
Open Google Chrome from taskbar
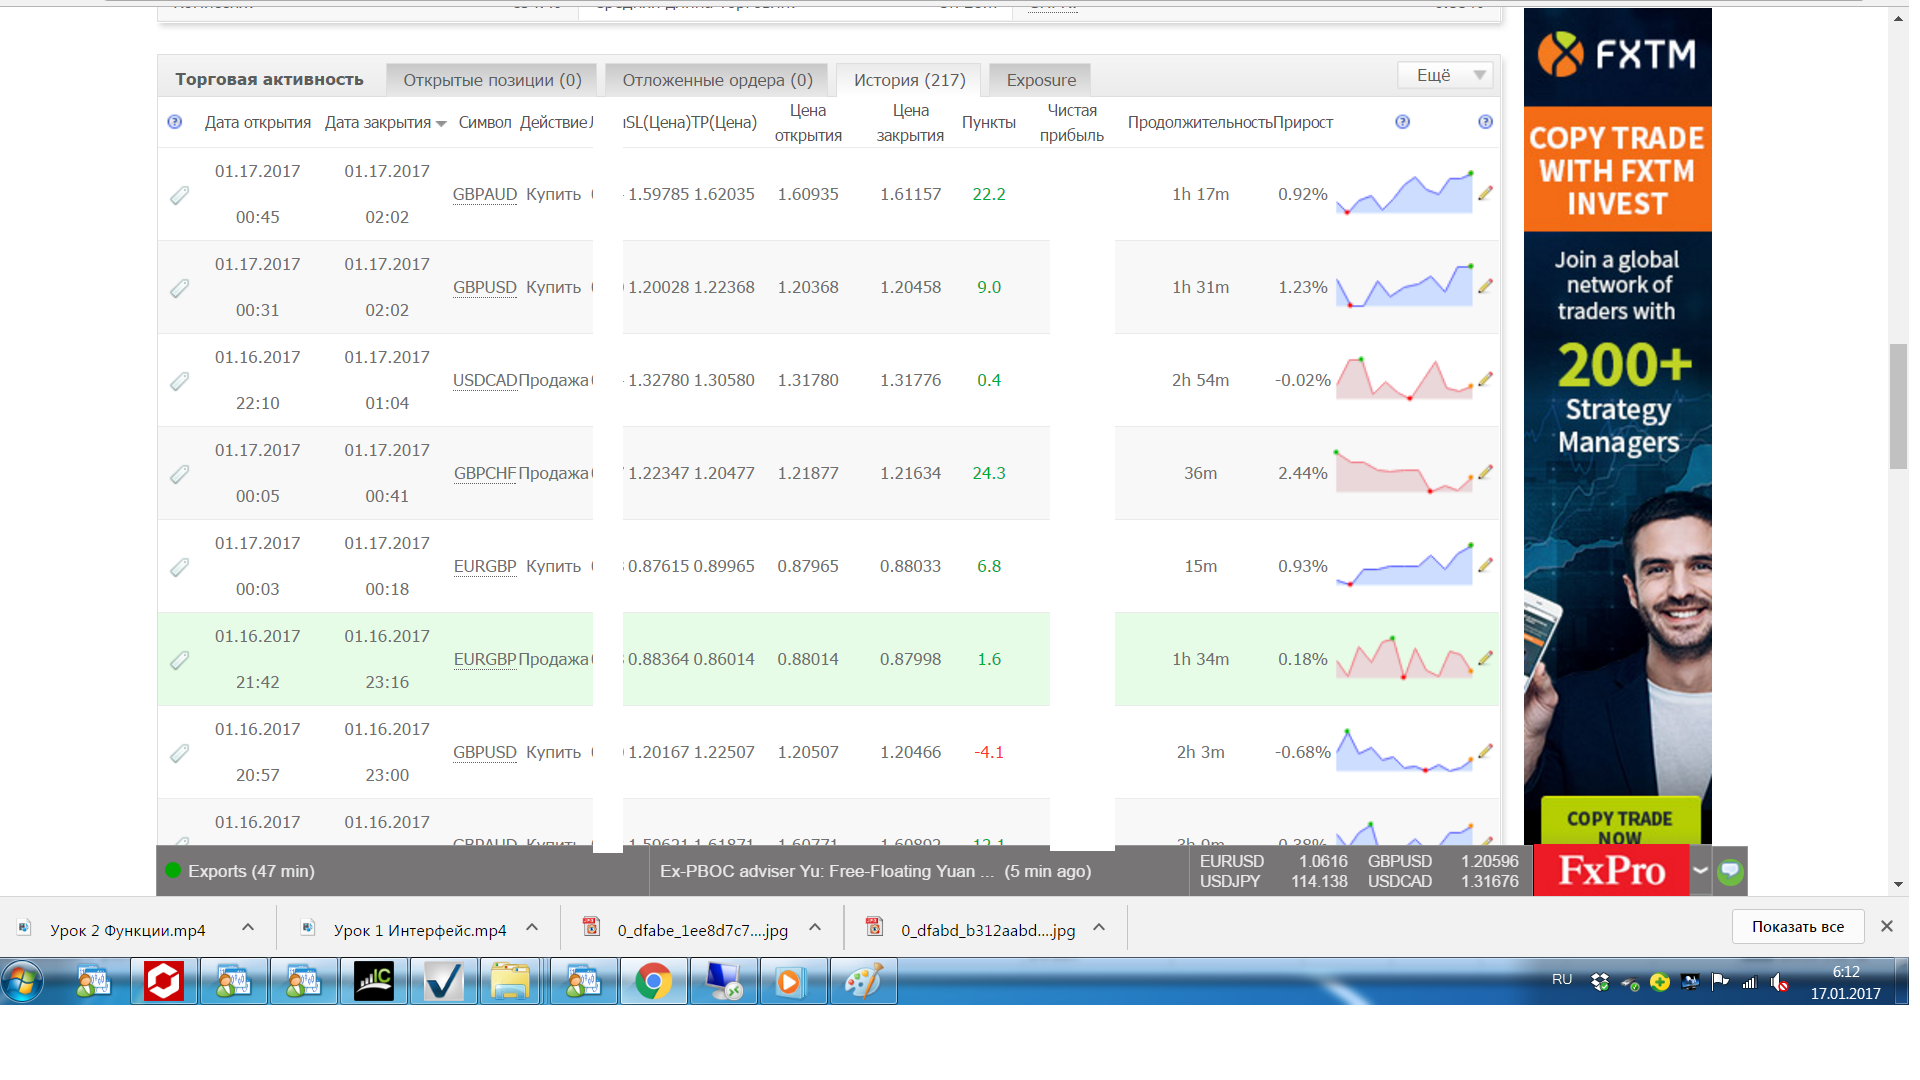coord(653,982)
